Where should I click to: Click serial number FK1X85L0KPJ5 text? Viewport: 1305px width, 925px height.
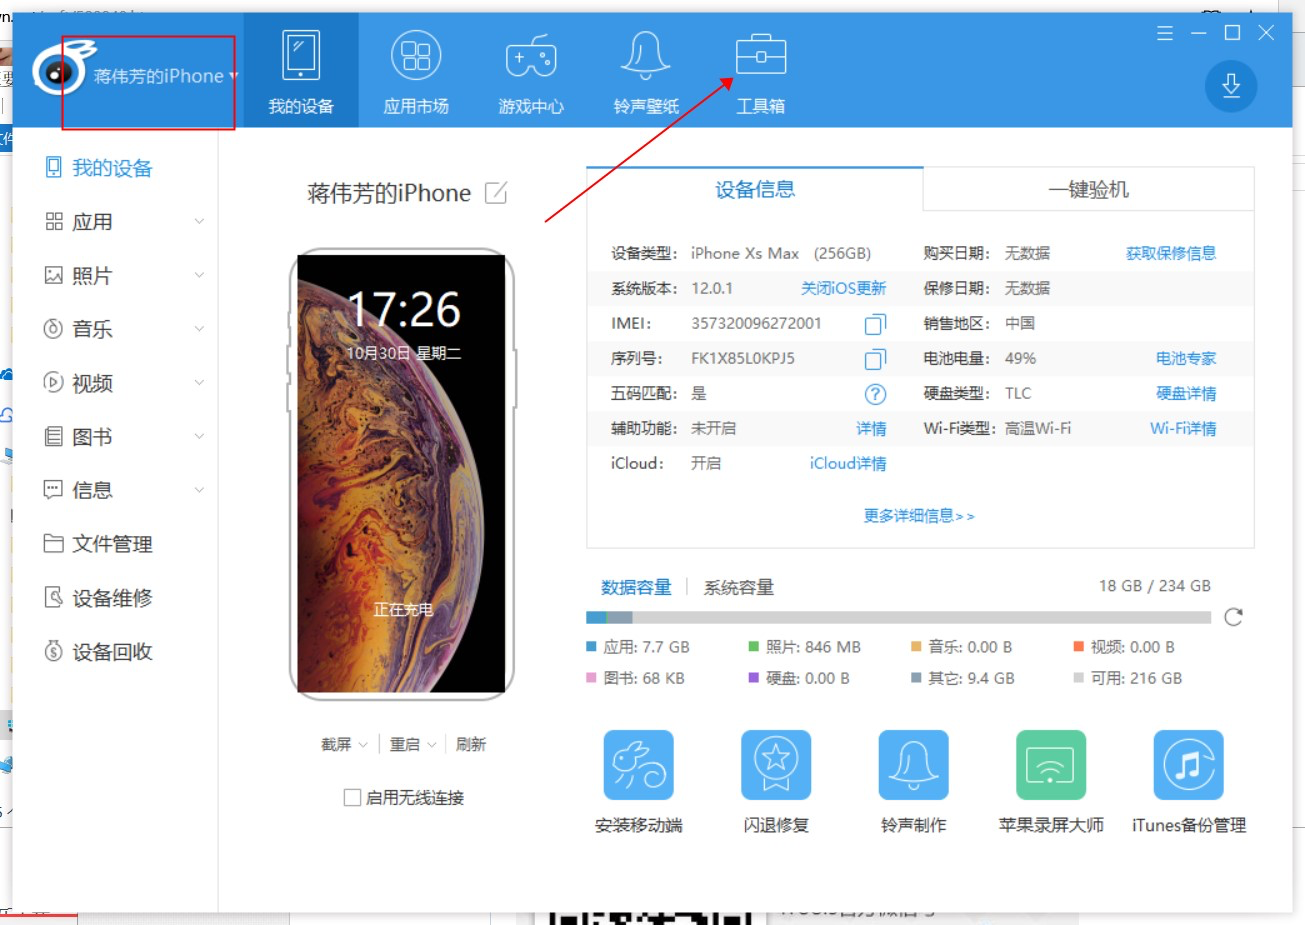point(743,358)
